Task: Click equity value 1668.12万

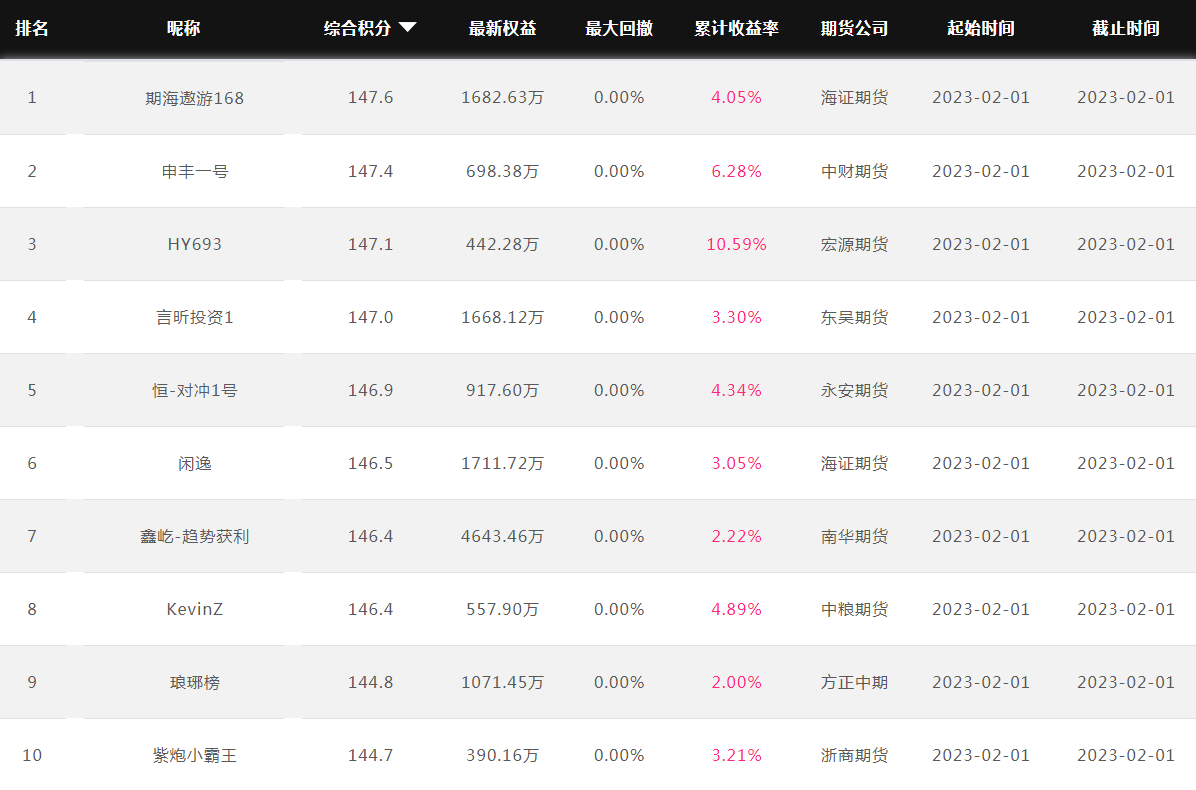Action: [x=502, y=317]
